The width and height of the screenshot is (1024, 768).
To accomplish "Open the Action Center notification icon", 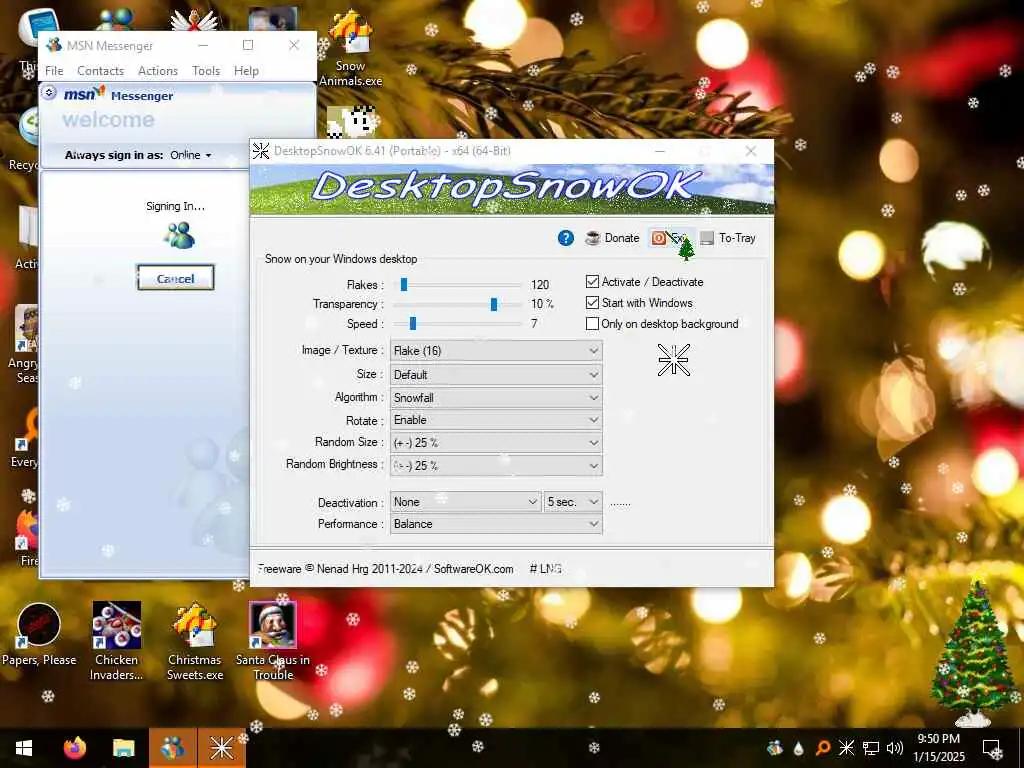I will tap(991, 748).
